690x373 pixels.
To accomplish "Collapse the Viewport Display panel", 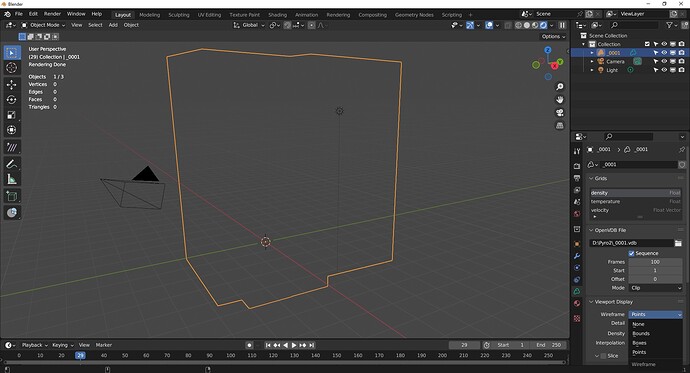I will pyautogui.click(x=591, y=302).
